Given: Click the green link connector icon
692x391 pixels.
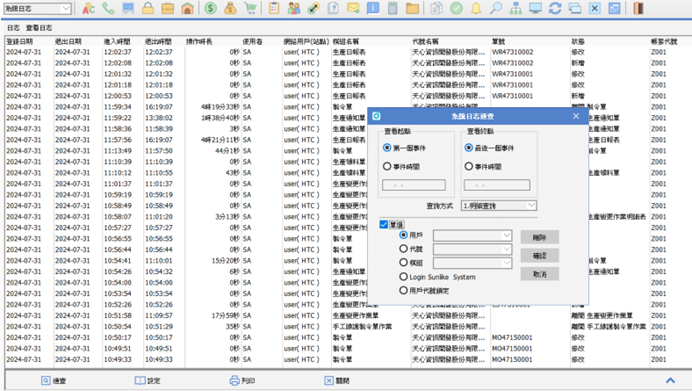Looking at the screenshot, I should tap(313, 8).
